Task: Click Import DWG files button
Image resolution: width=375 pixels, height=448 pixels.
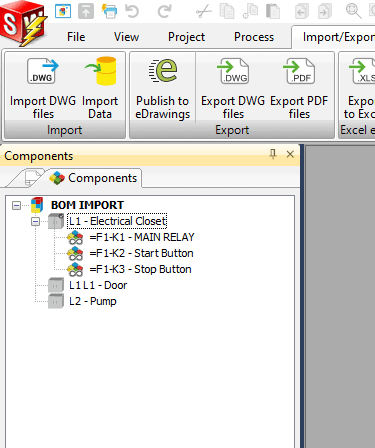Action: (43, 88)
